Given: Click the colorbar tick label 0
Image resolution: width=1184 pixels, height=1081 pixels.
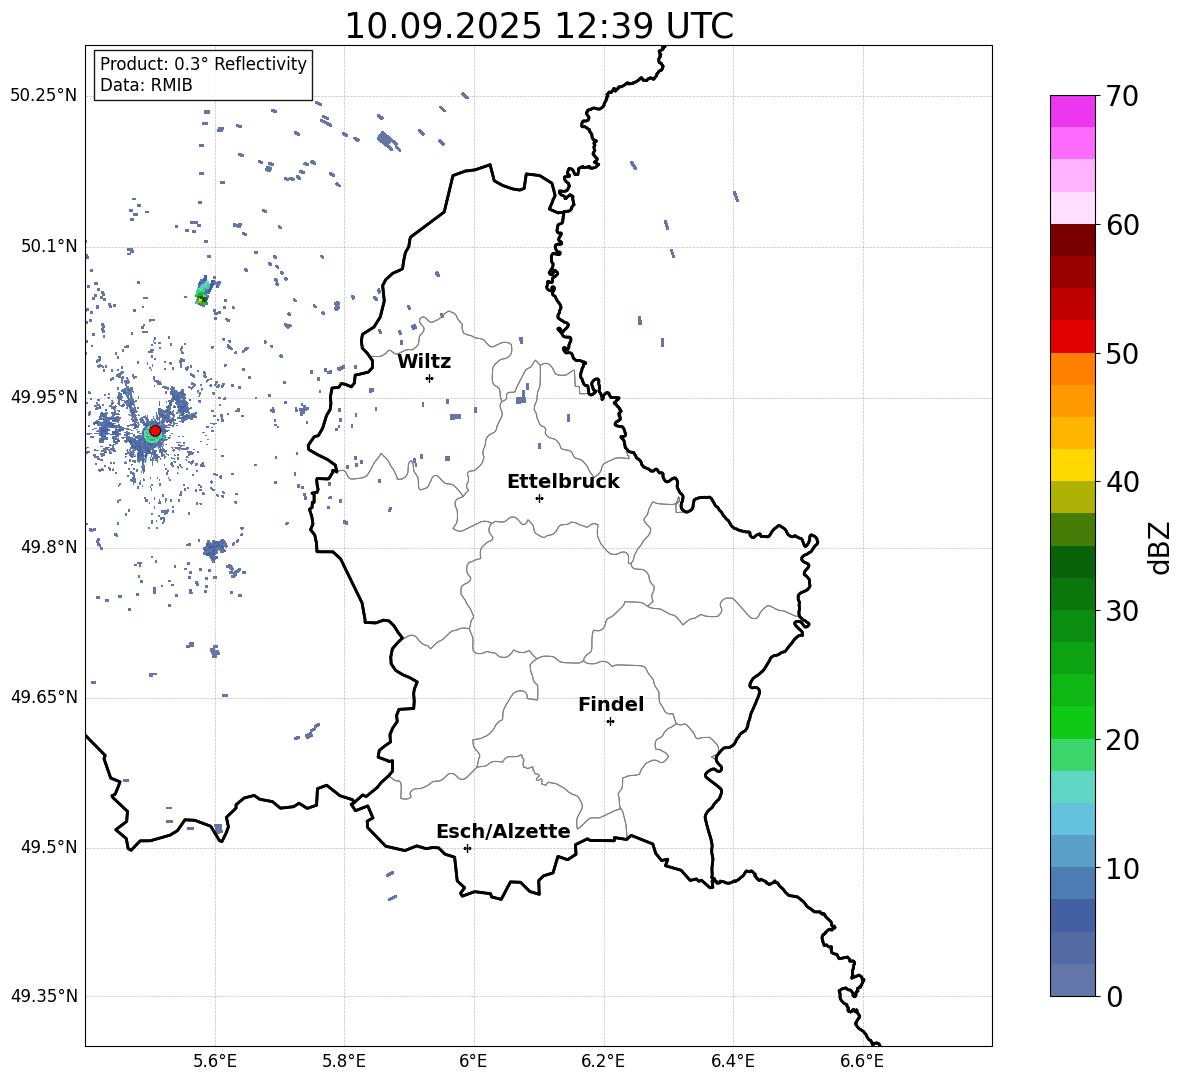Looking at the screenshot, I should click(x=1115, y=996).
